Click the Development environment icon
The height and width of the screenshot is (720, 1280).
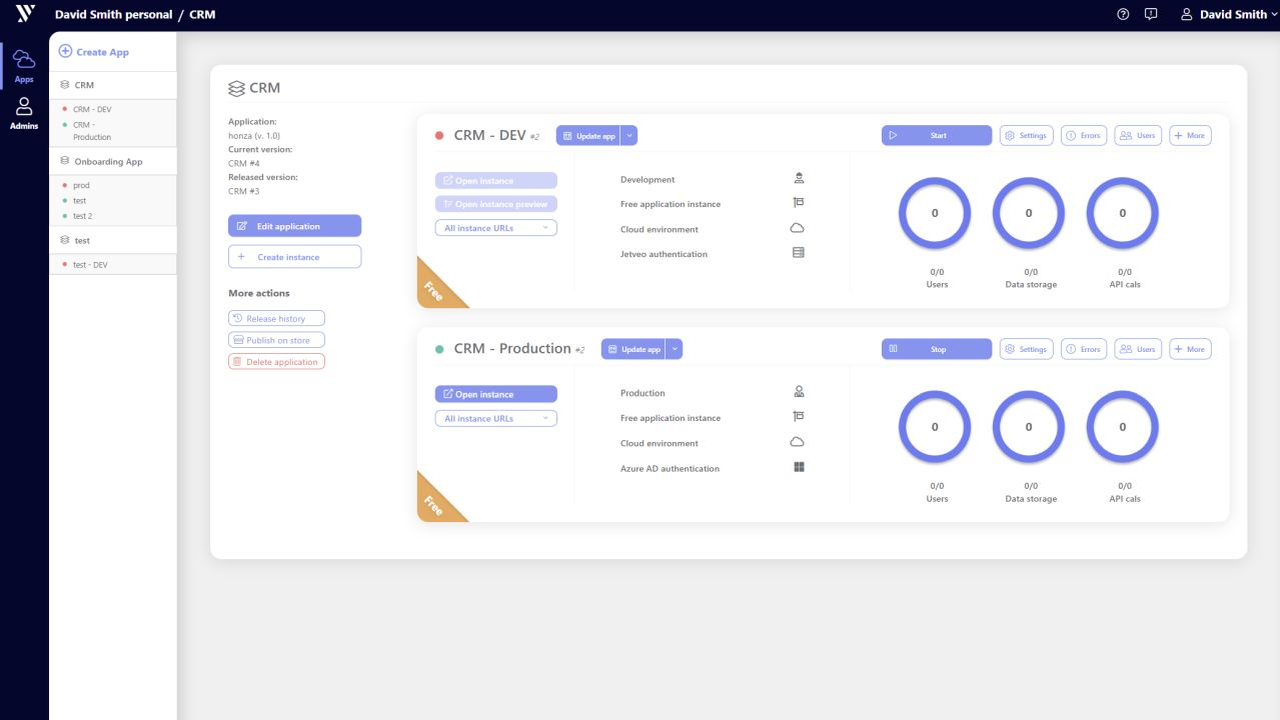pyautogui.click(x=798, y=178)
